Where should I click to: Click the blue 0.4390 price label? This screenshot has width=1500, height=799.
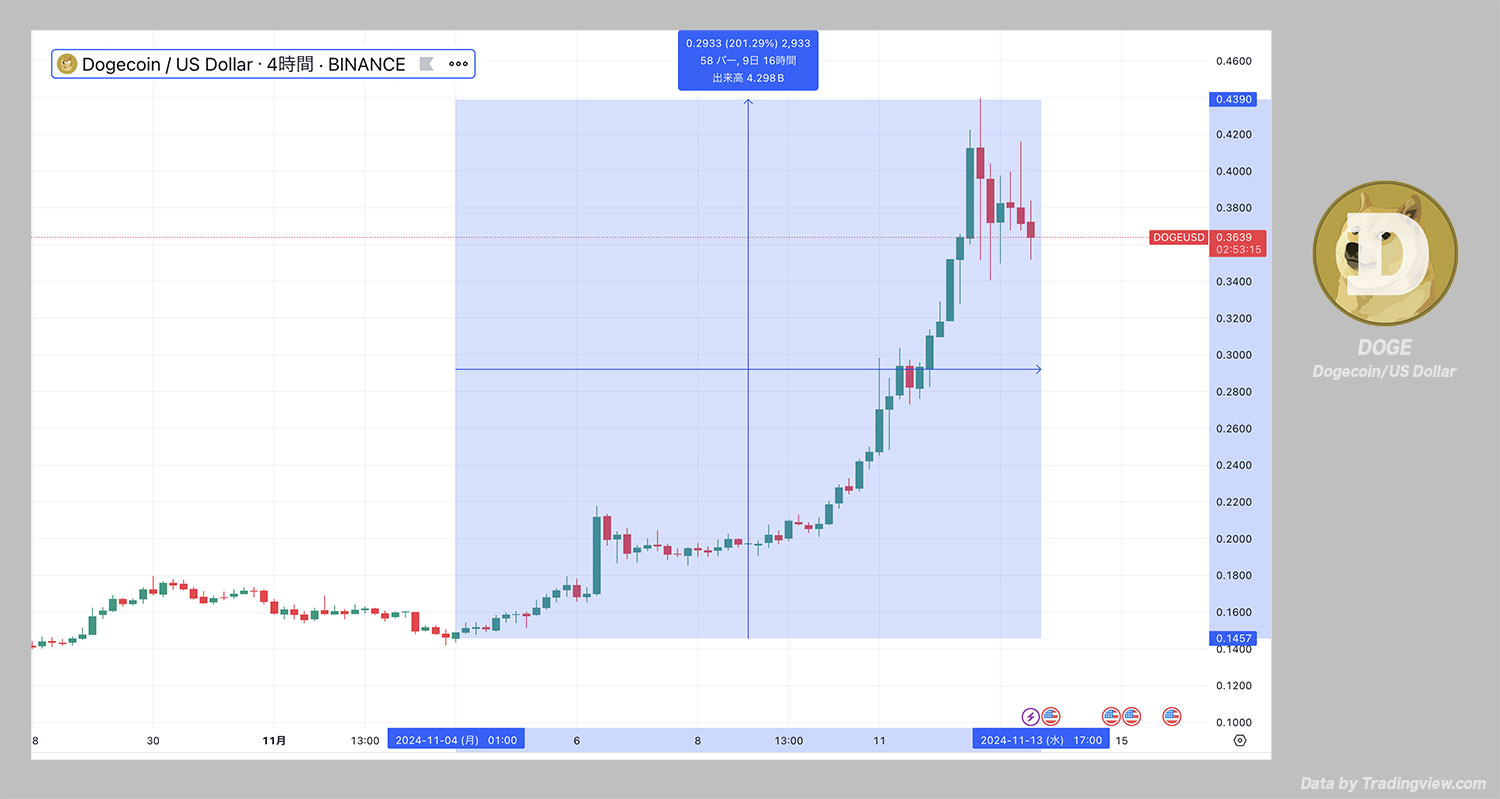(x=1233, y=99)
